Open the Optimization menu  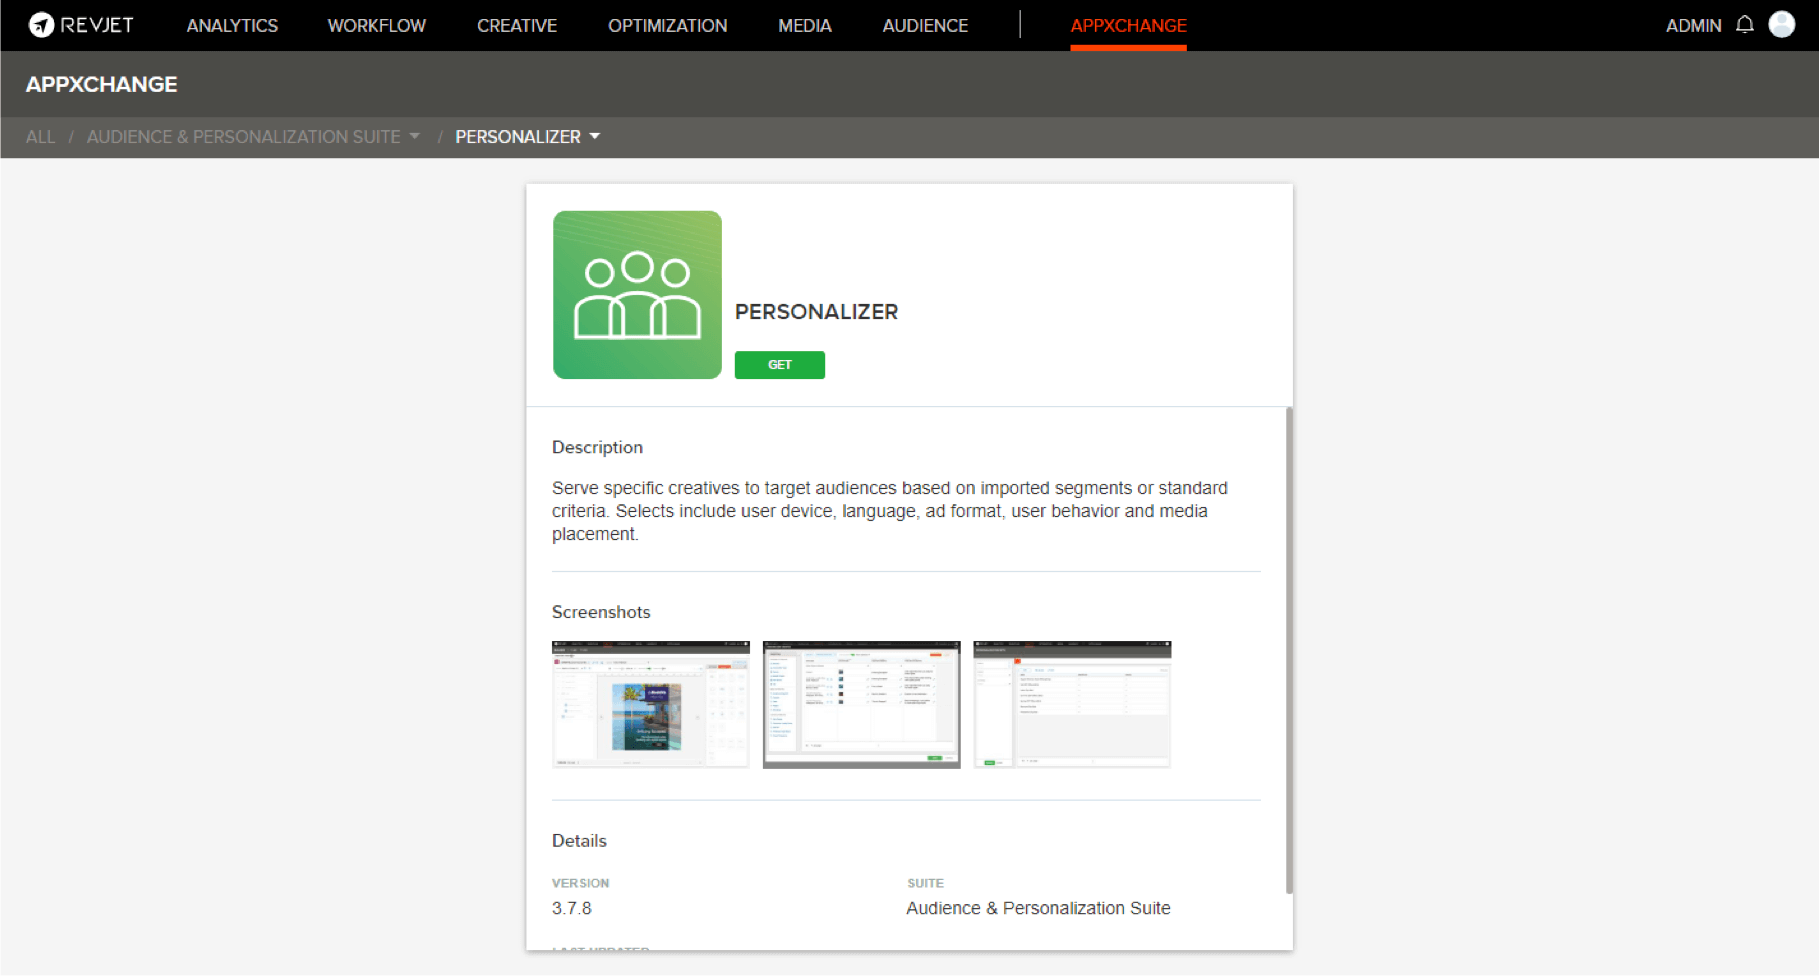tap(668, 26)
